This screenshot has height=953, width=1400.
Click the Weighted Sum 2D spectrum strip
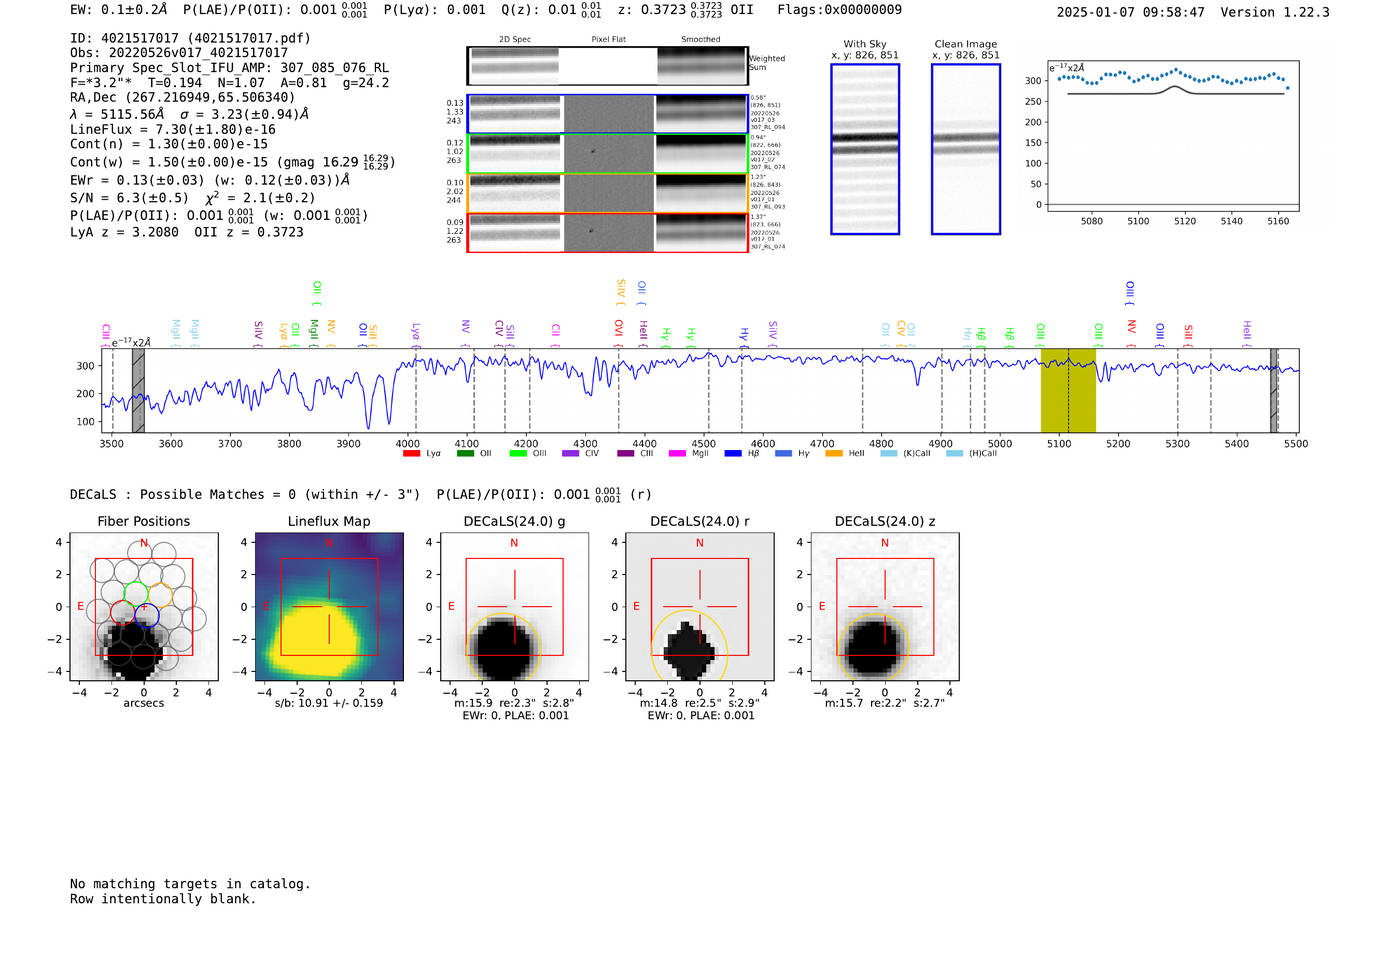pyautogui.click(x=607, y=66)
